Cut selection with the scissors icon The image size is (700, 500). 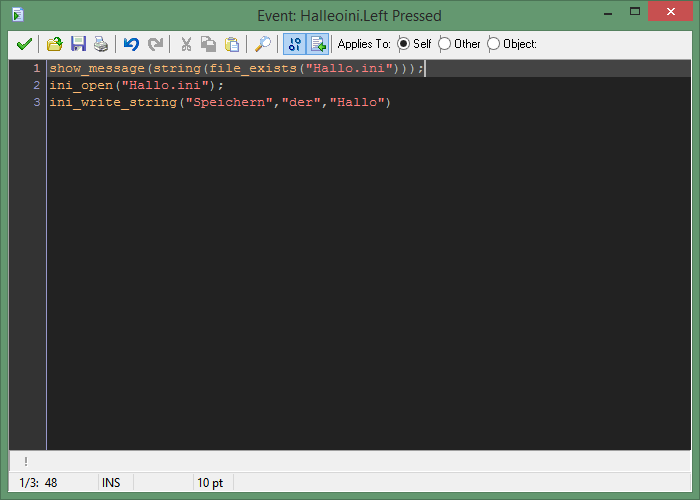(x=186, y=44)
